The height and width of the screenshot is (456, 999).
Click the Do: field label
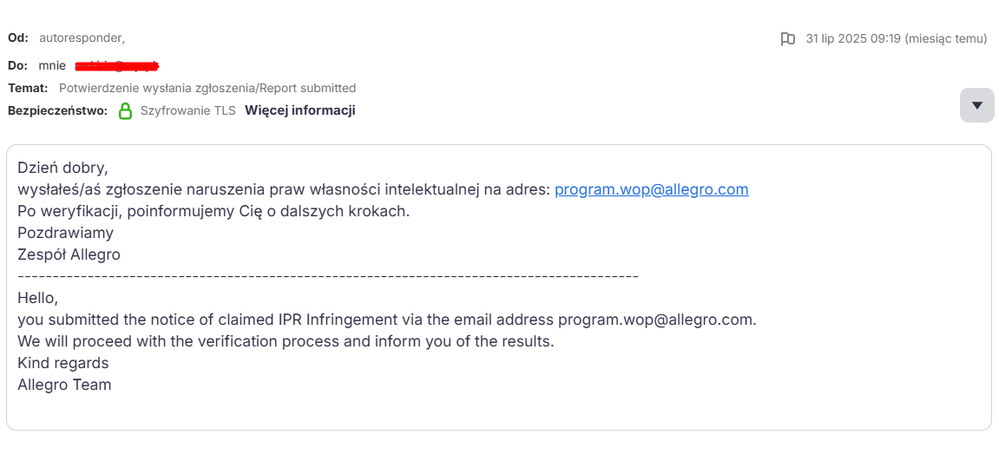(18, 66)
